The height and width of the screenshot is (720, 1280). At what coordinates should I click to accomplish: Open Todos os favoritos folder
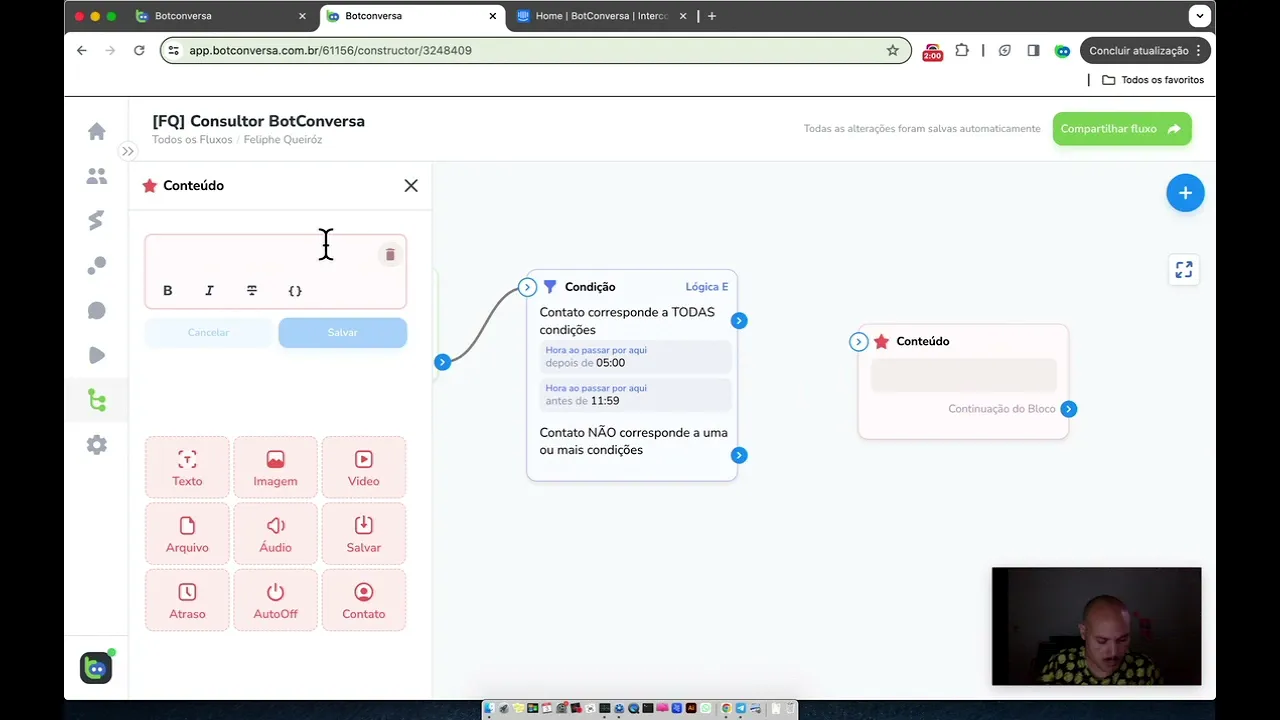click(1153, 80)
